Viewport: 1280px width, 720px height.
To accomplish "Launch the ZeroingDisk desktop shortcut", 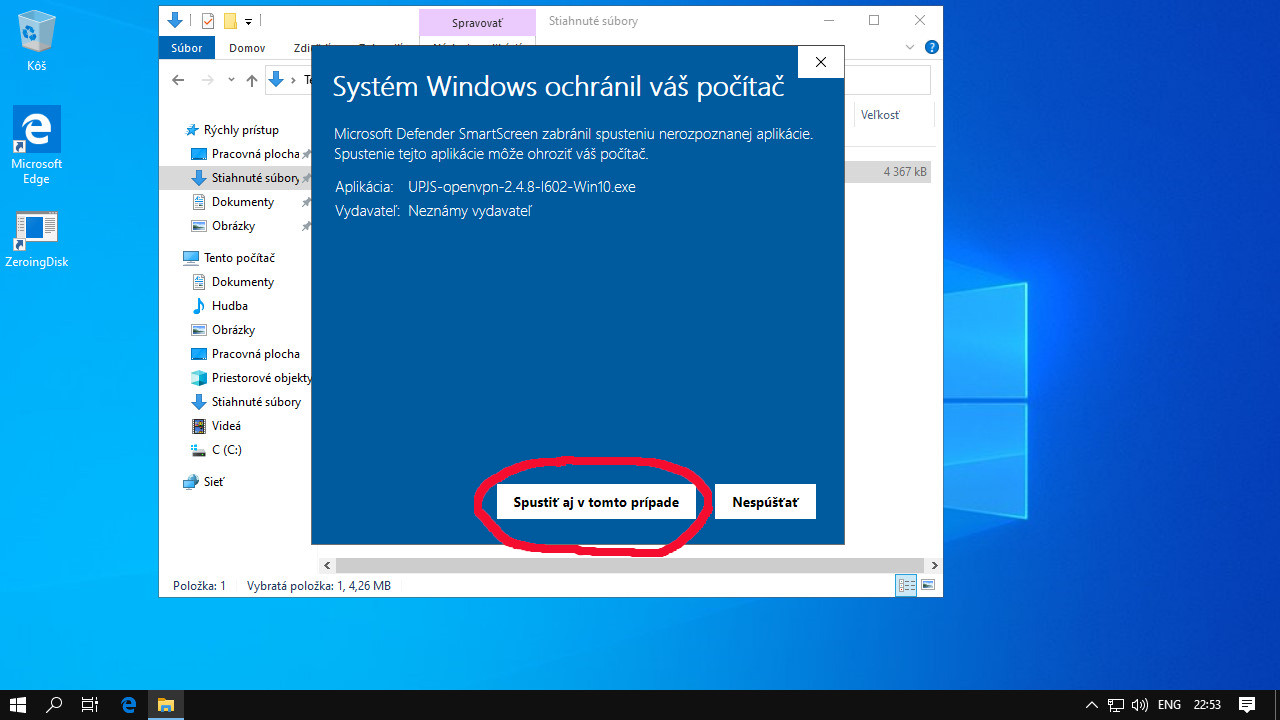I will 36,240.
